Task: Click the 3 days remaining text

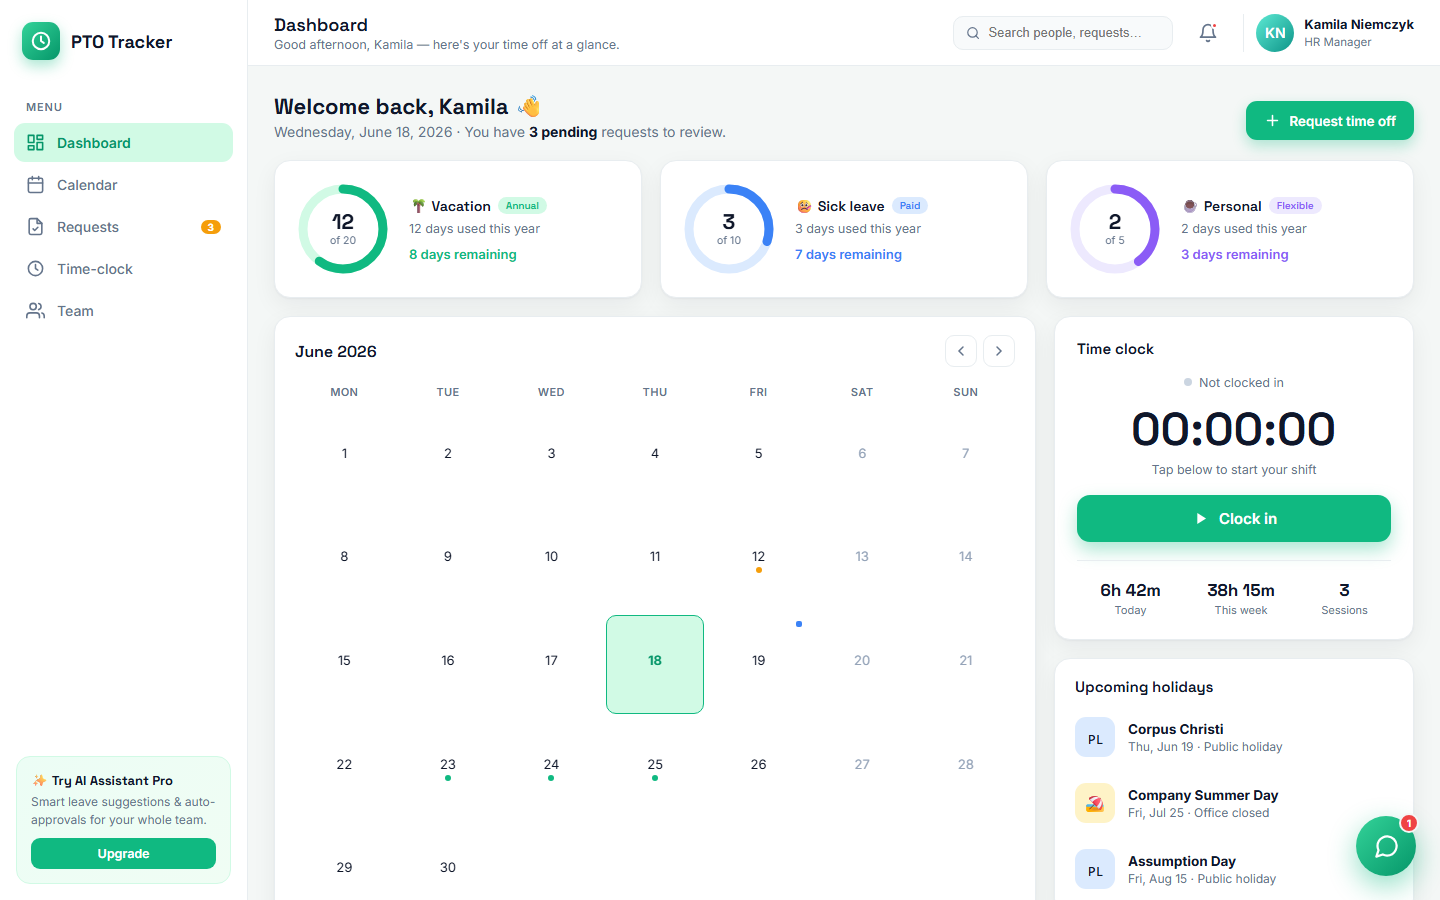Action: [x=1235, y=255]
